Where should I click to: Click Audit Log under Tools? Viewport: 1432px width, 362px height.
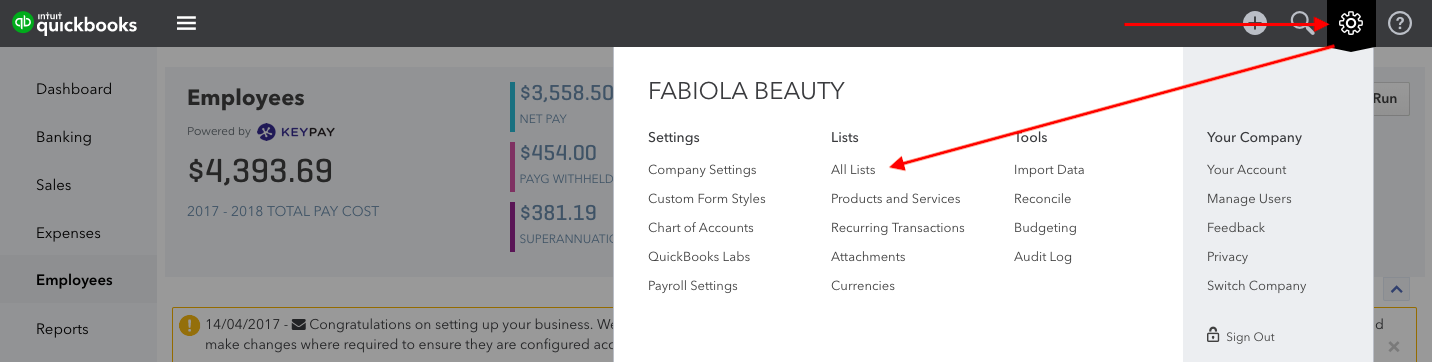[x=1043, y=257]
